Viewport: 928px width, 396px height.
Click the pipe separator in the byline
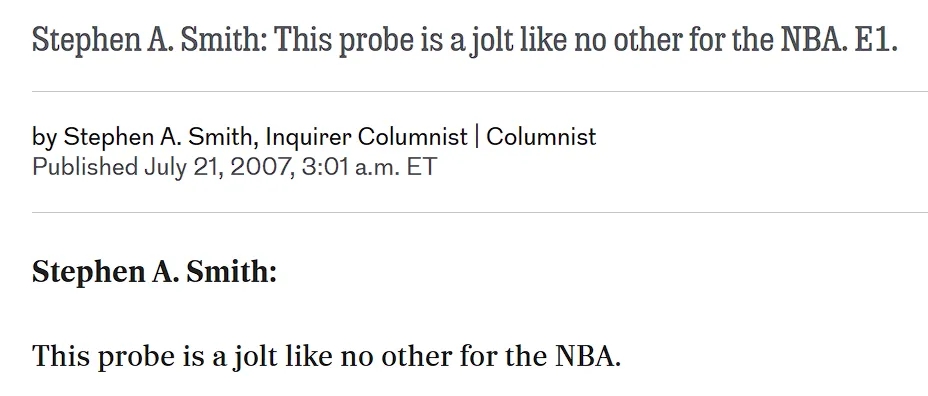477,137
